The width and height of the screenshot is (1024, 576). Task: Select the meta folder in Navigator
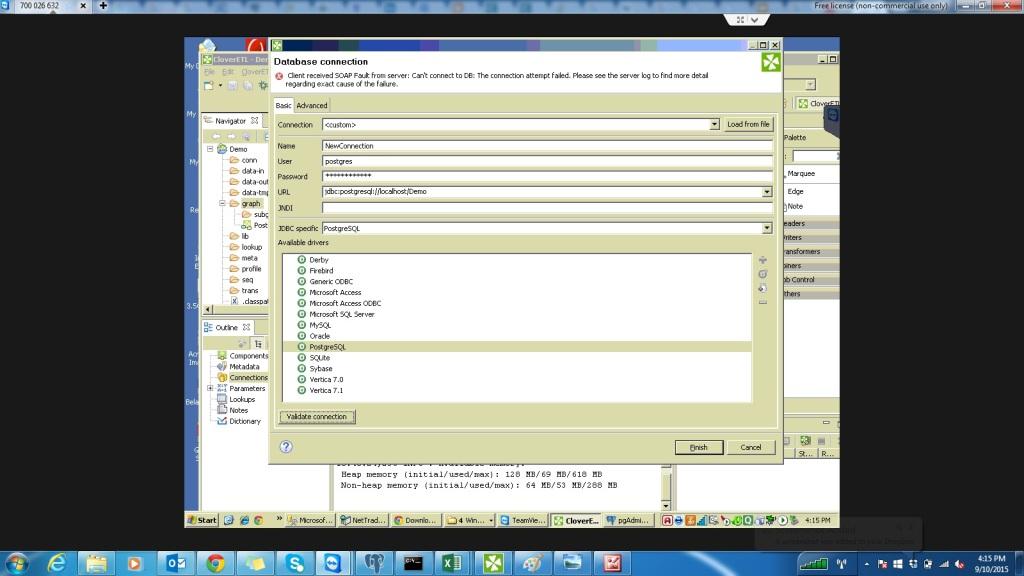click(249, 258)
